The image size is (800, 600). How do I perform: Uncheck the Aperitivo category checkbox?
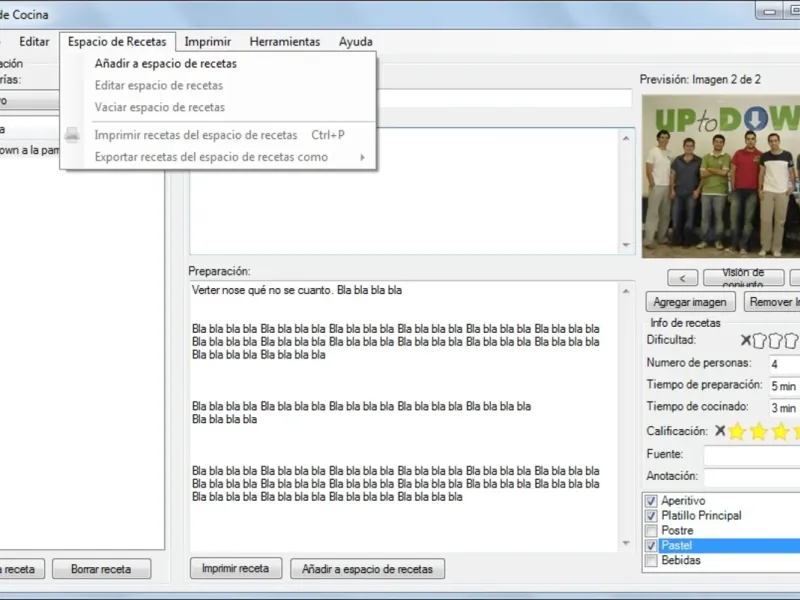coord(651,501)
